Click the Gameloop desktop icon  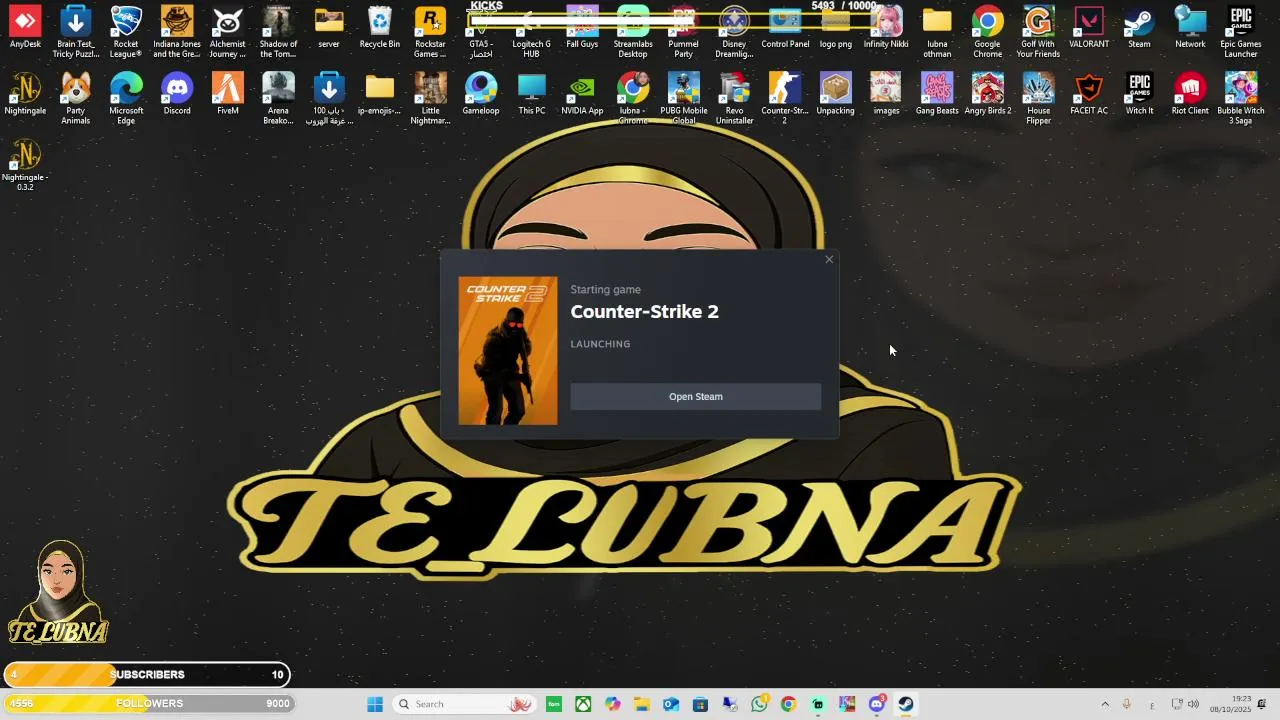pyautogui.click(x=481, y=95)
